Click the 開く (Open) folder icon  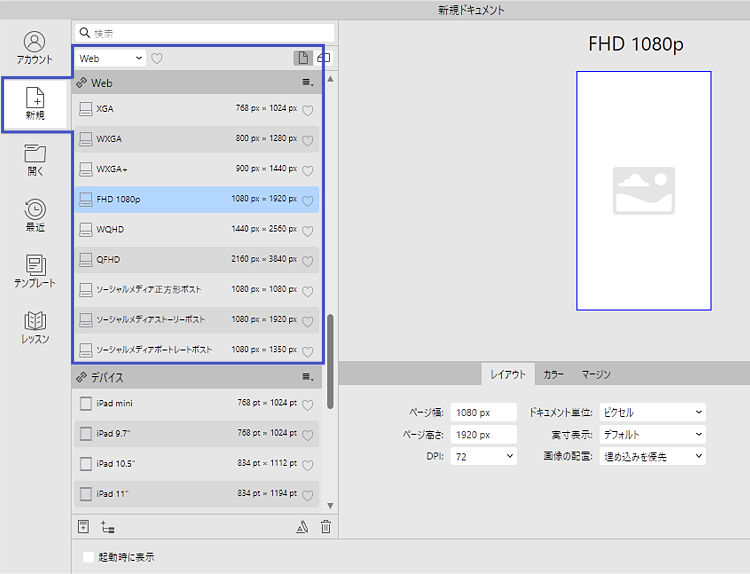pos(35,160)
